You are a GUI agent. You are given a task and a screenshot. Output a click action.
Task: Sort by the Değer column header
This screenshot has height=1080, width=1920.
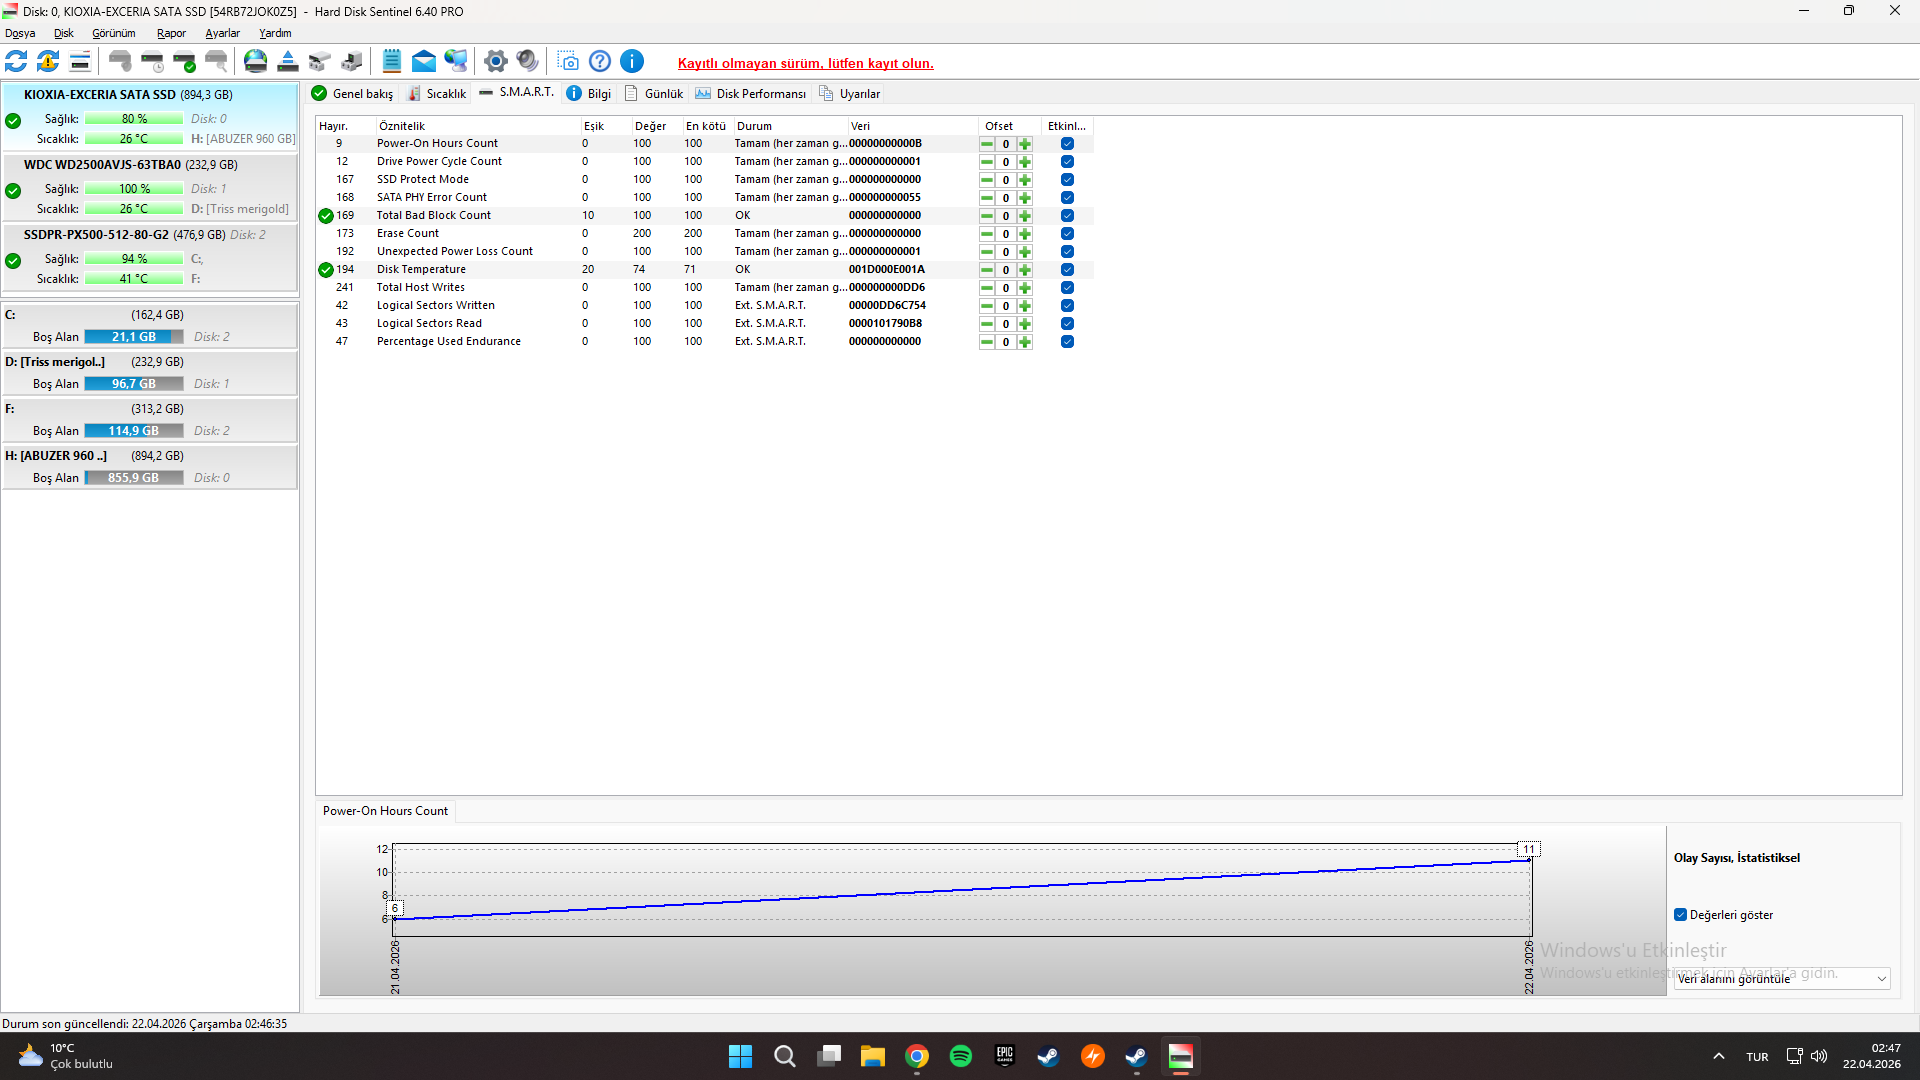click(657, 126)
